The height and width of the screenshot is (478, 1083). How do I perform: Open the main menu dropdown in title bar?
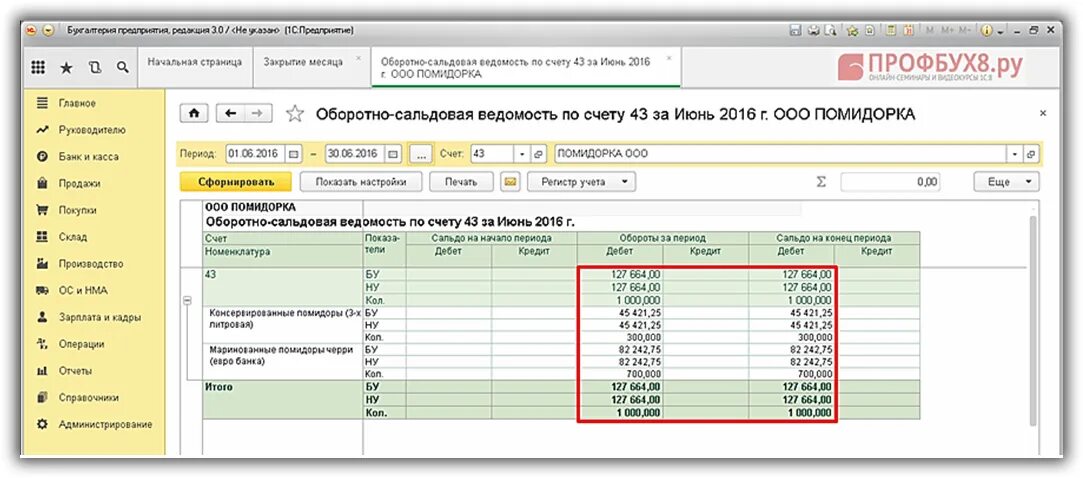[x=48, y=30]
